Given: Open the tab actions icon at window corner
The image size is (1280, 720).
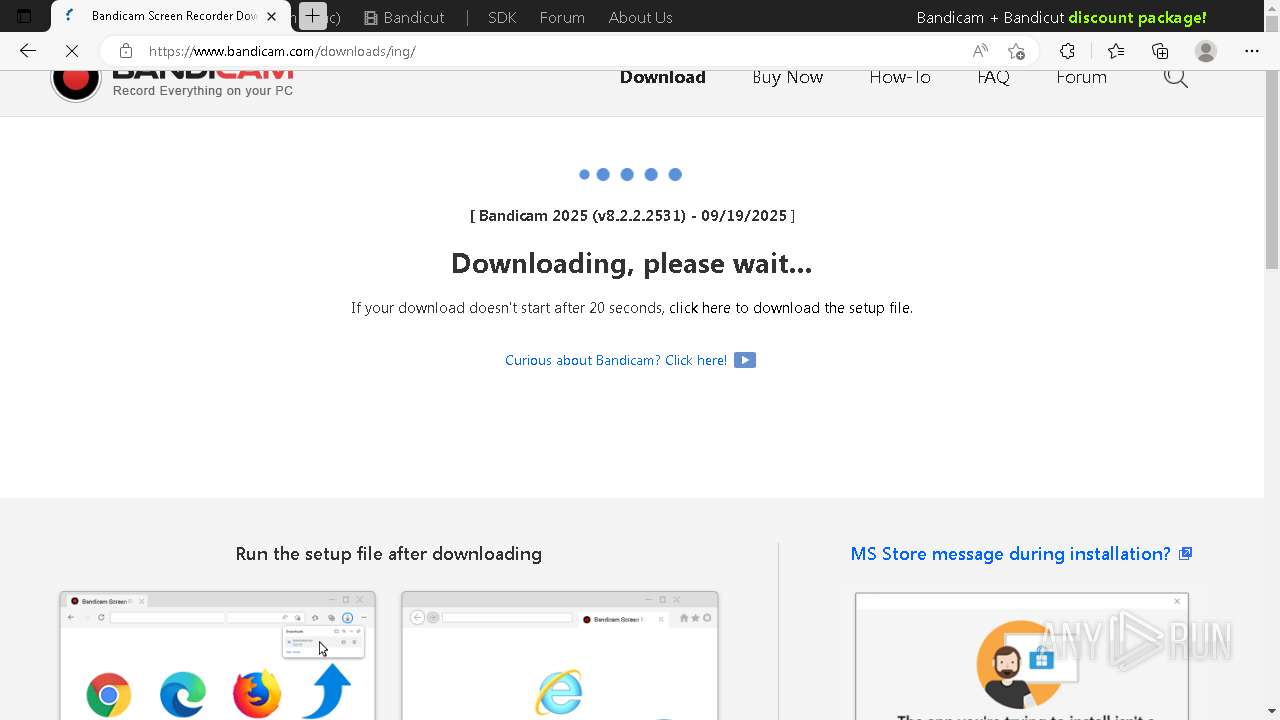Looking at the screenshot, I should 24,16.
